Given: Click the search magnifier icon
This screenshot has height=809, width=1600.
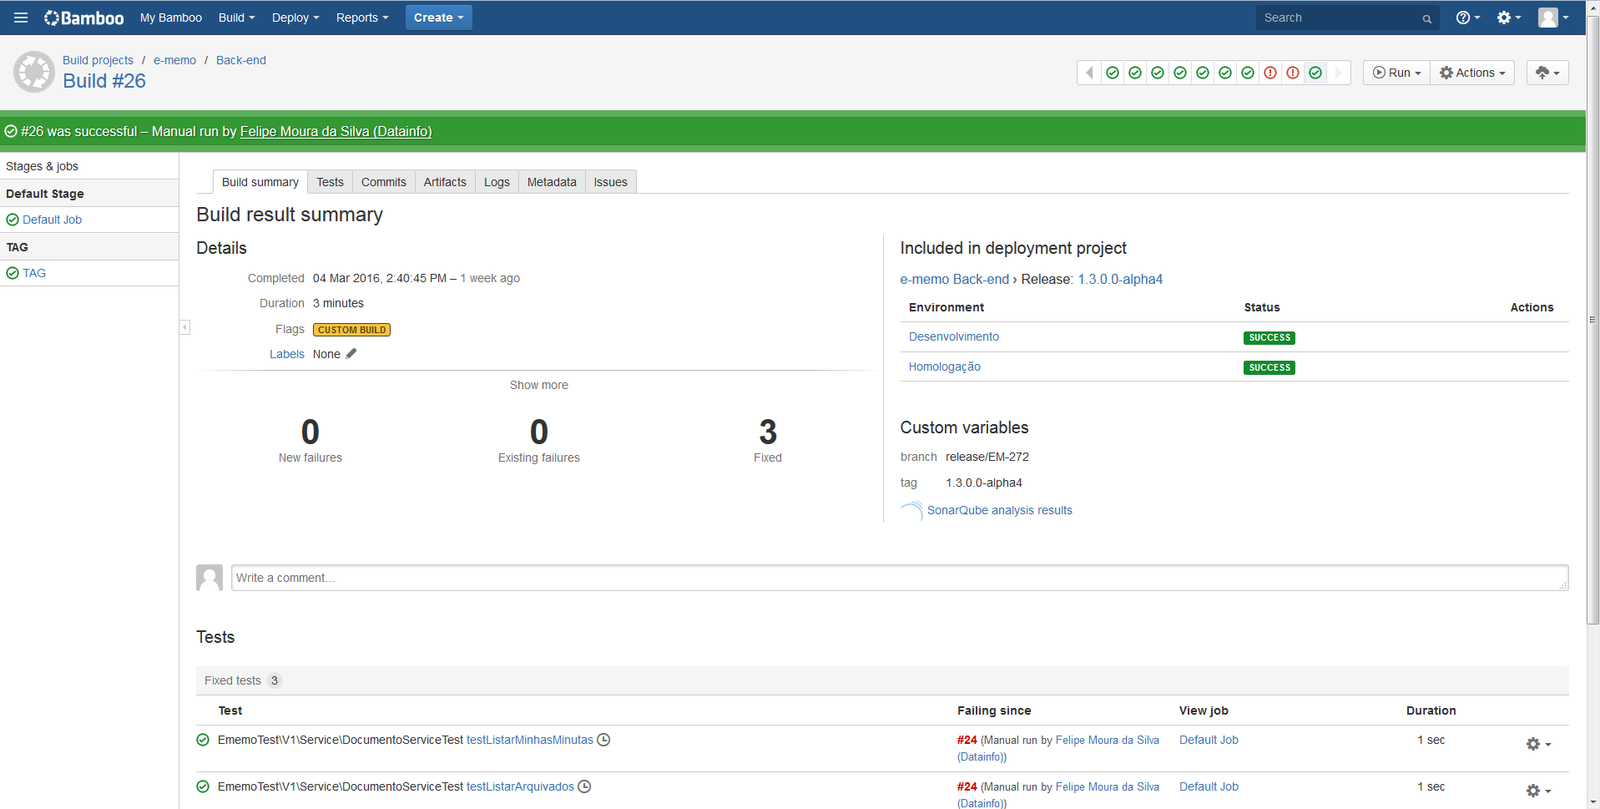Looking at the screenshot, I should pos(1427,18).
